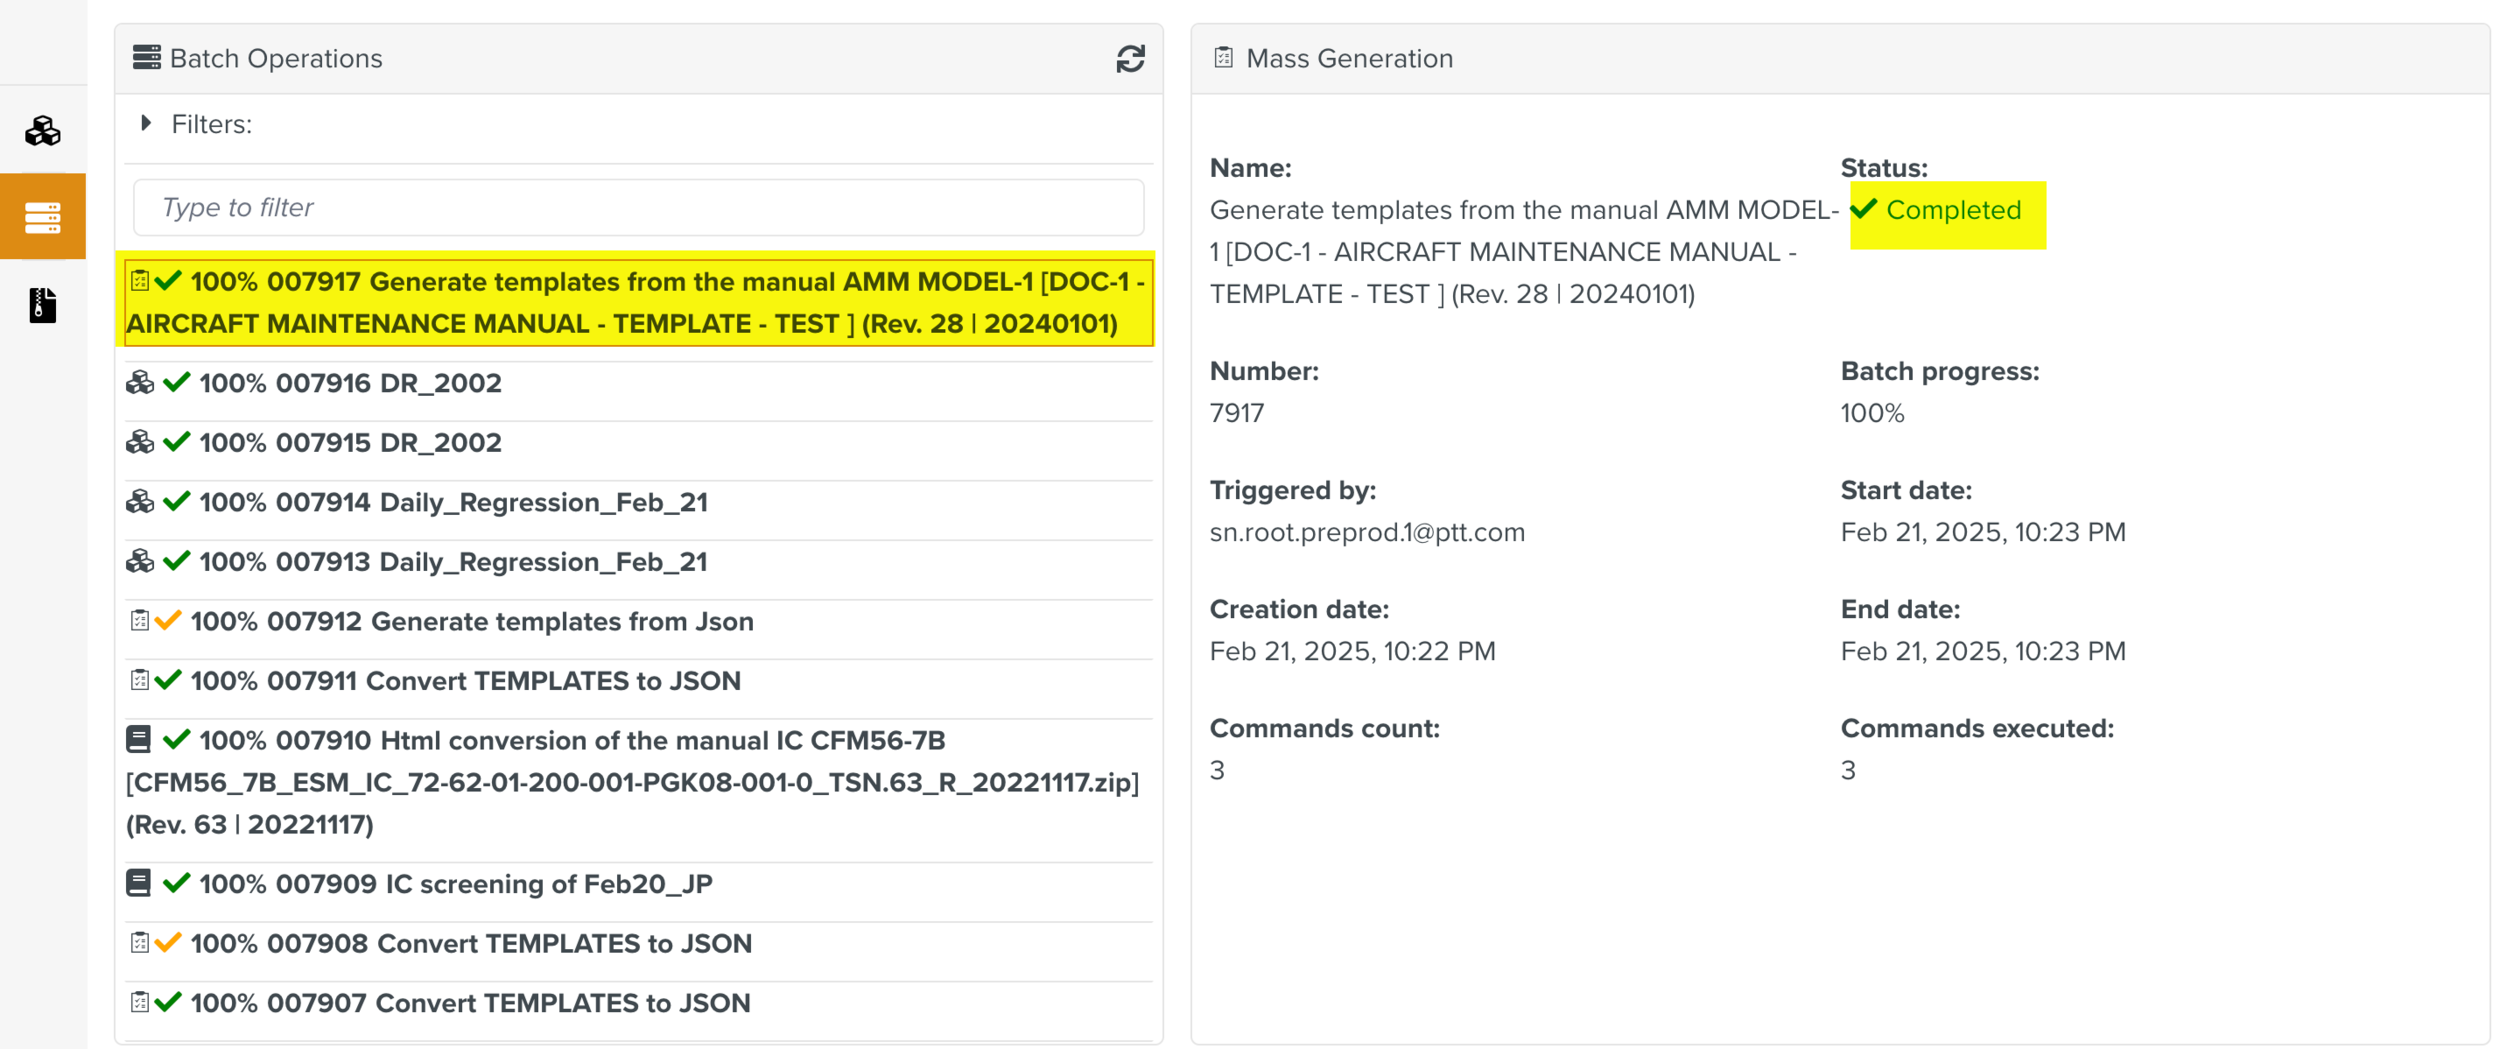
Task: Select the batch operations sidebar icon
Action: 43,217
